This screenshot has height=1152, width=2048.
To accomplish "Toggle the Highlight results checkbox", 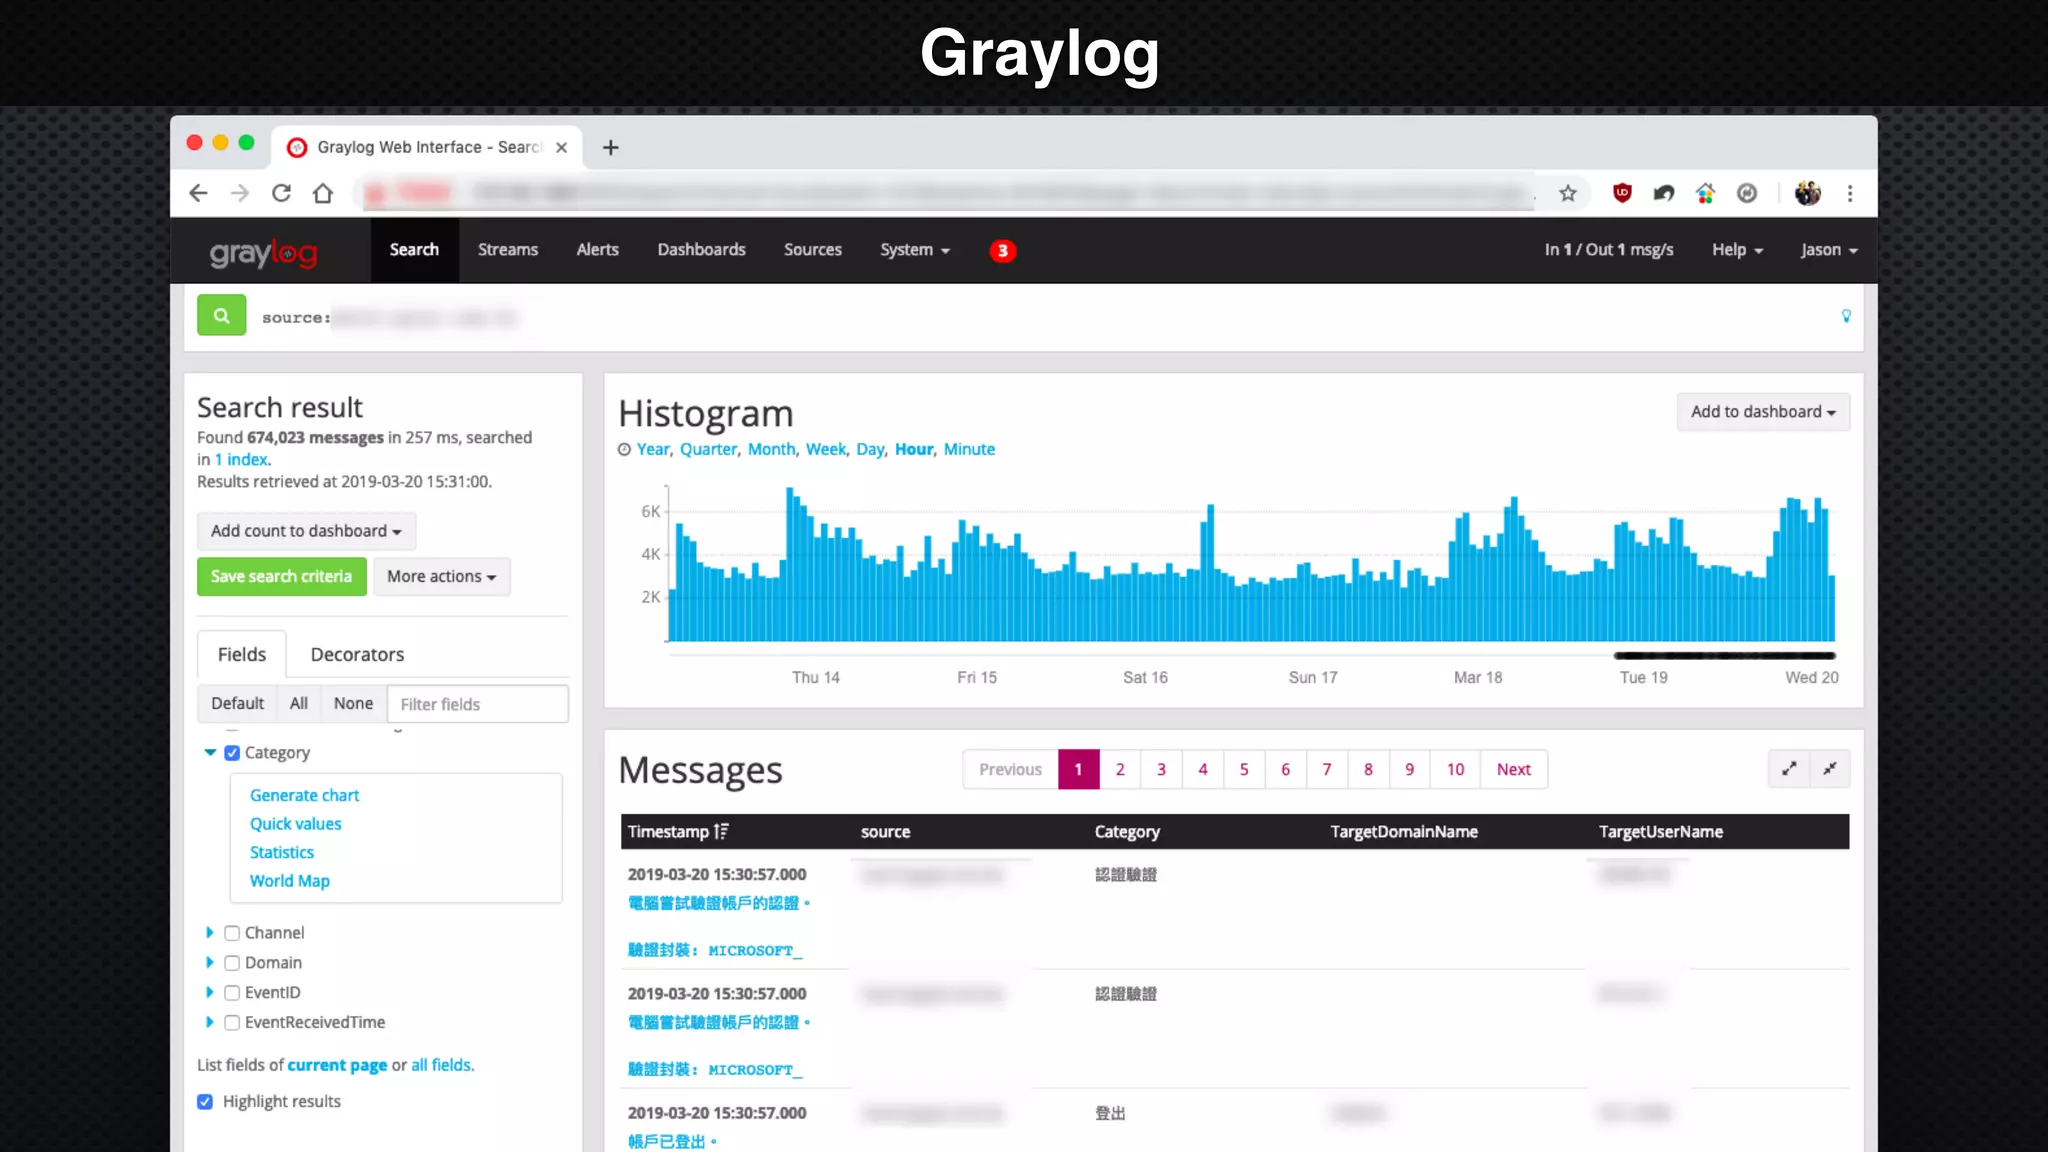I will click(x=205, y=1102).
